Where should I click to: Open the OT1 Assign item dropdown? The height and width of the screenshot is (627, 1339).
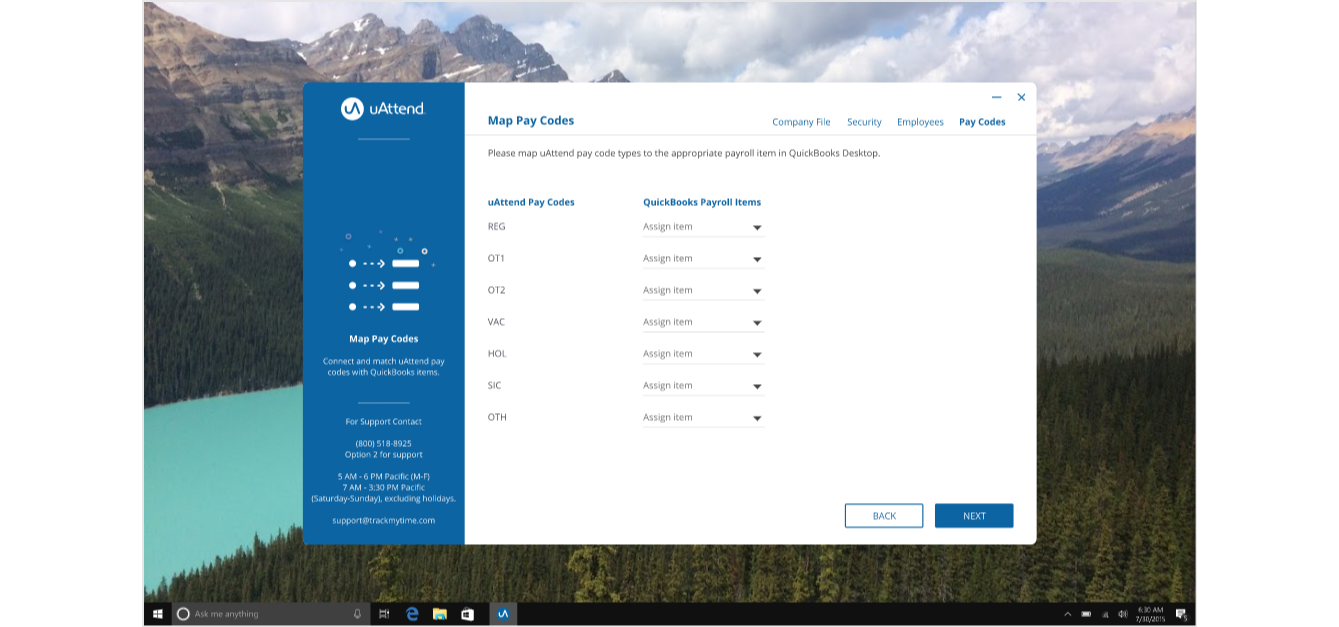(703, 259)
